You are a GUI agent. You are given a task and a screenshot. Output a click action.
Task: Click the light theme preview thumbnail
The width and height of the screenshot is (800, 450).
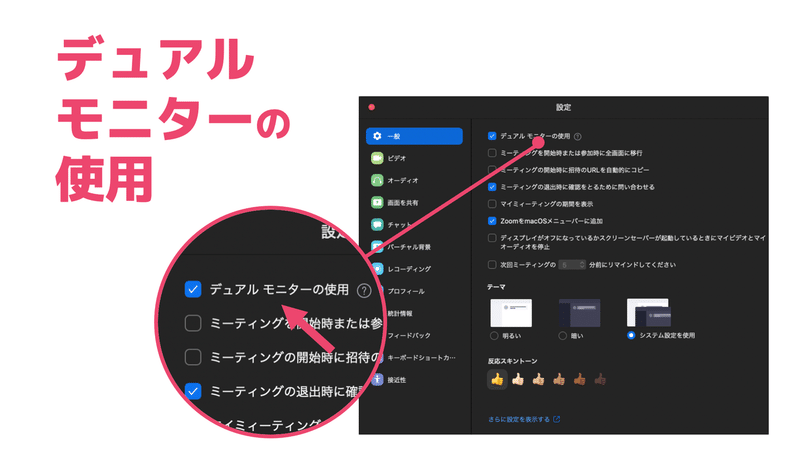(x=511, y=313)
